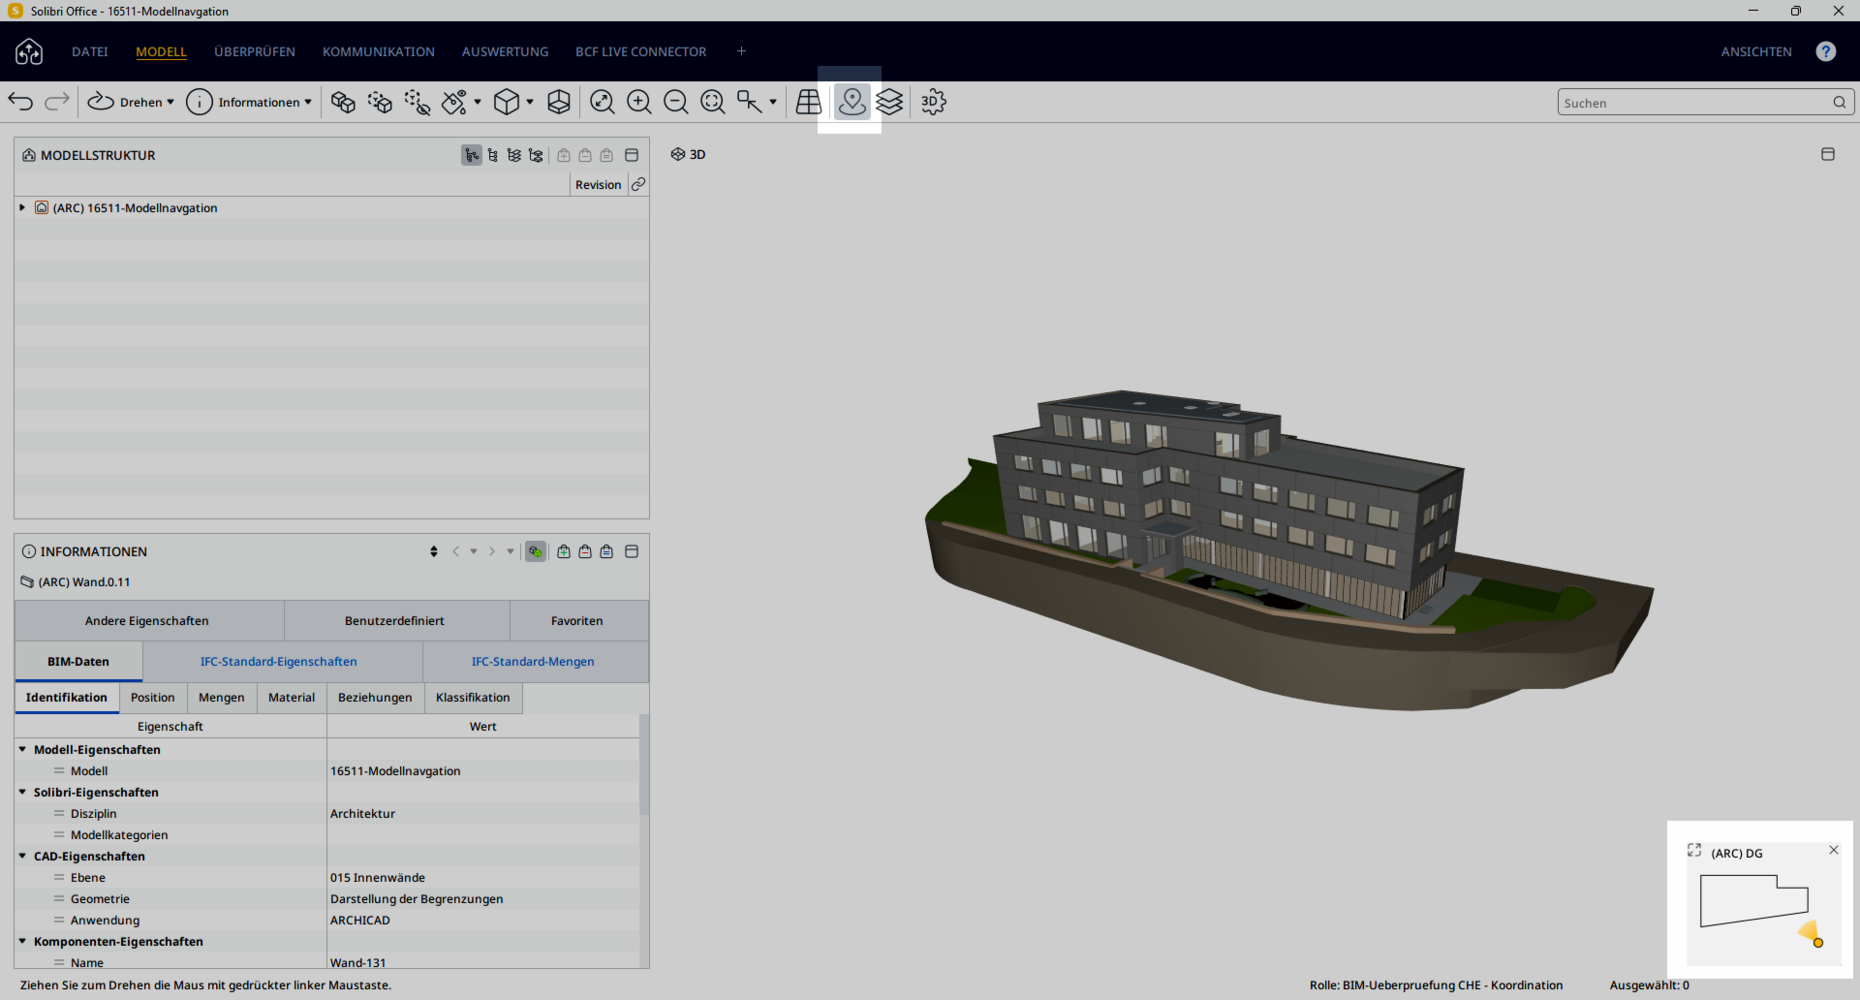Viewport: 1860px width, 1000px height.
Task: Open the IFC-Standard-Mengen tab
Action: click(x=533, y=662)
